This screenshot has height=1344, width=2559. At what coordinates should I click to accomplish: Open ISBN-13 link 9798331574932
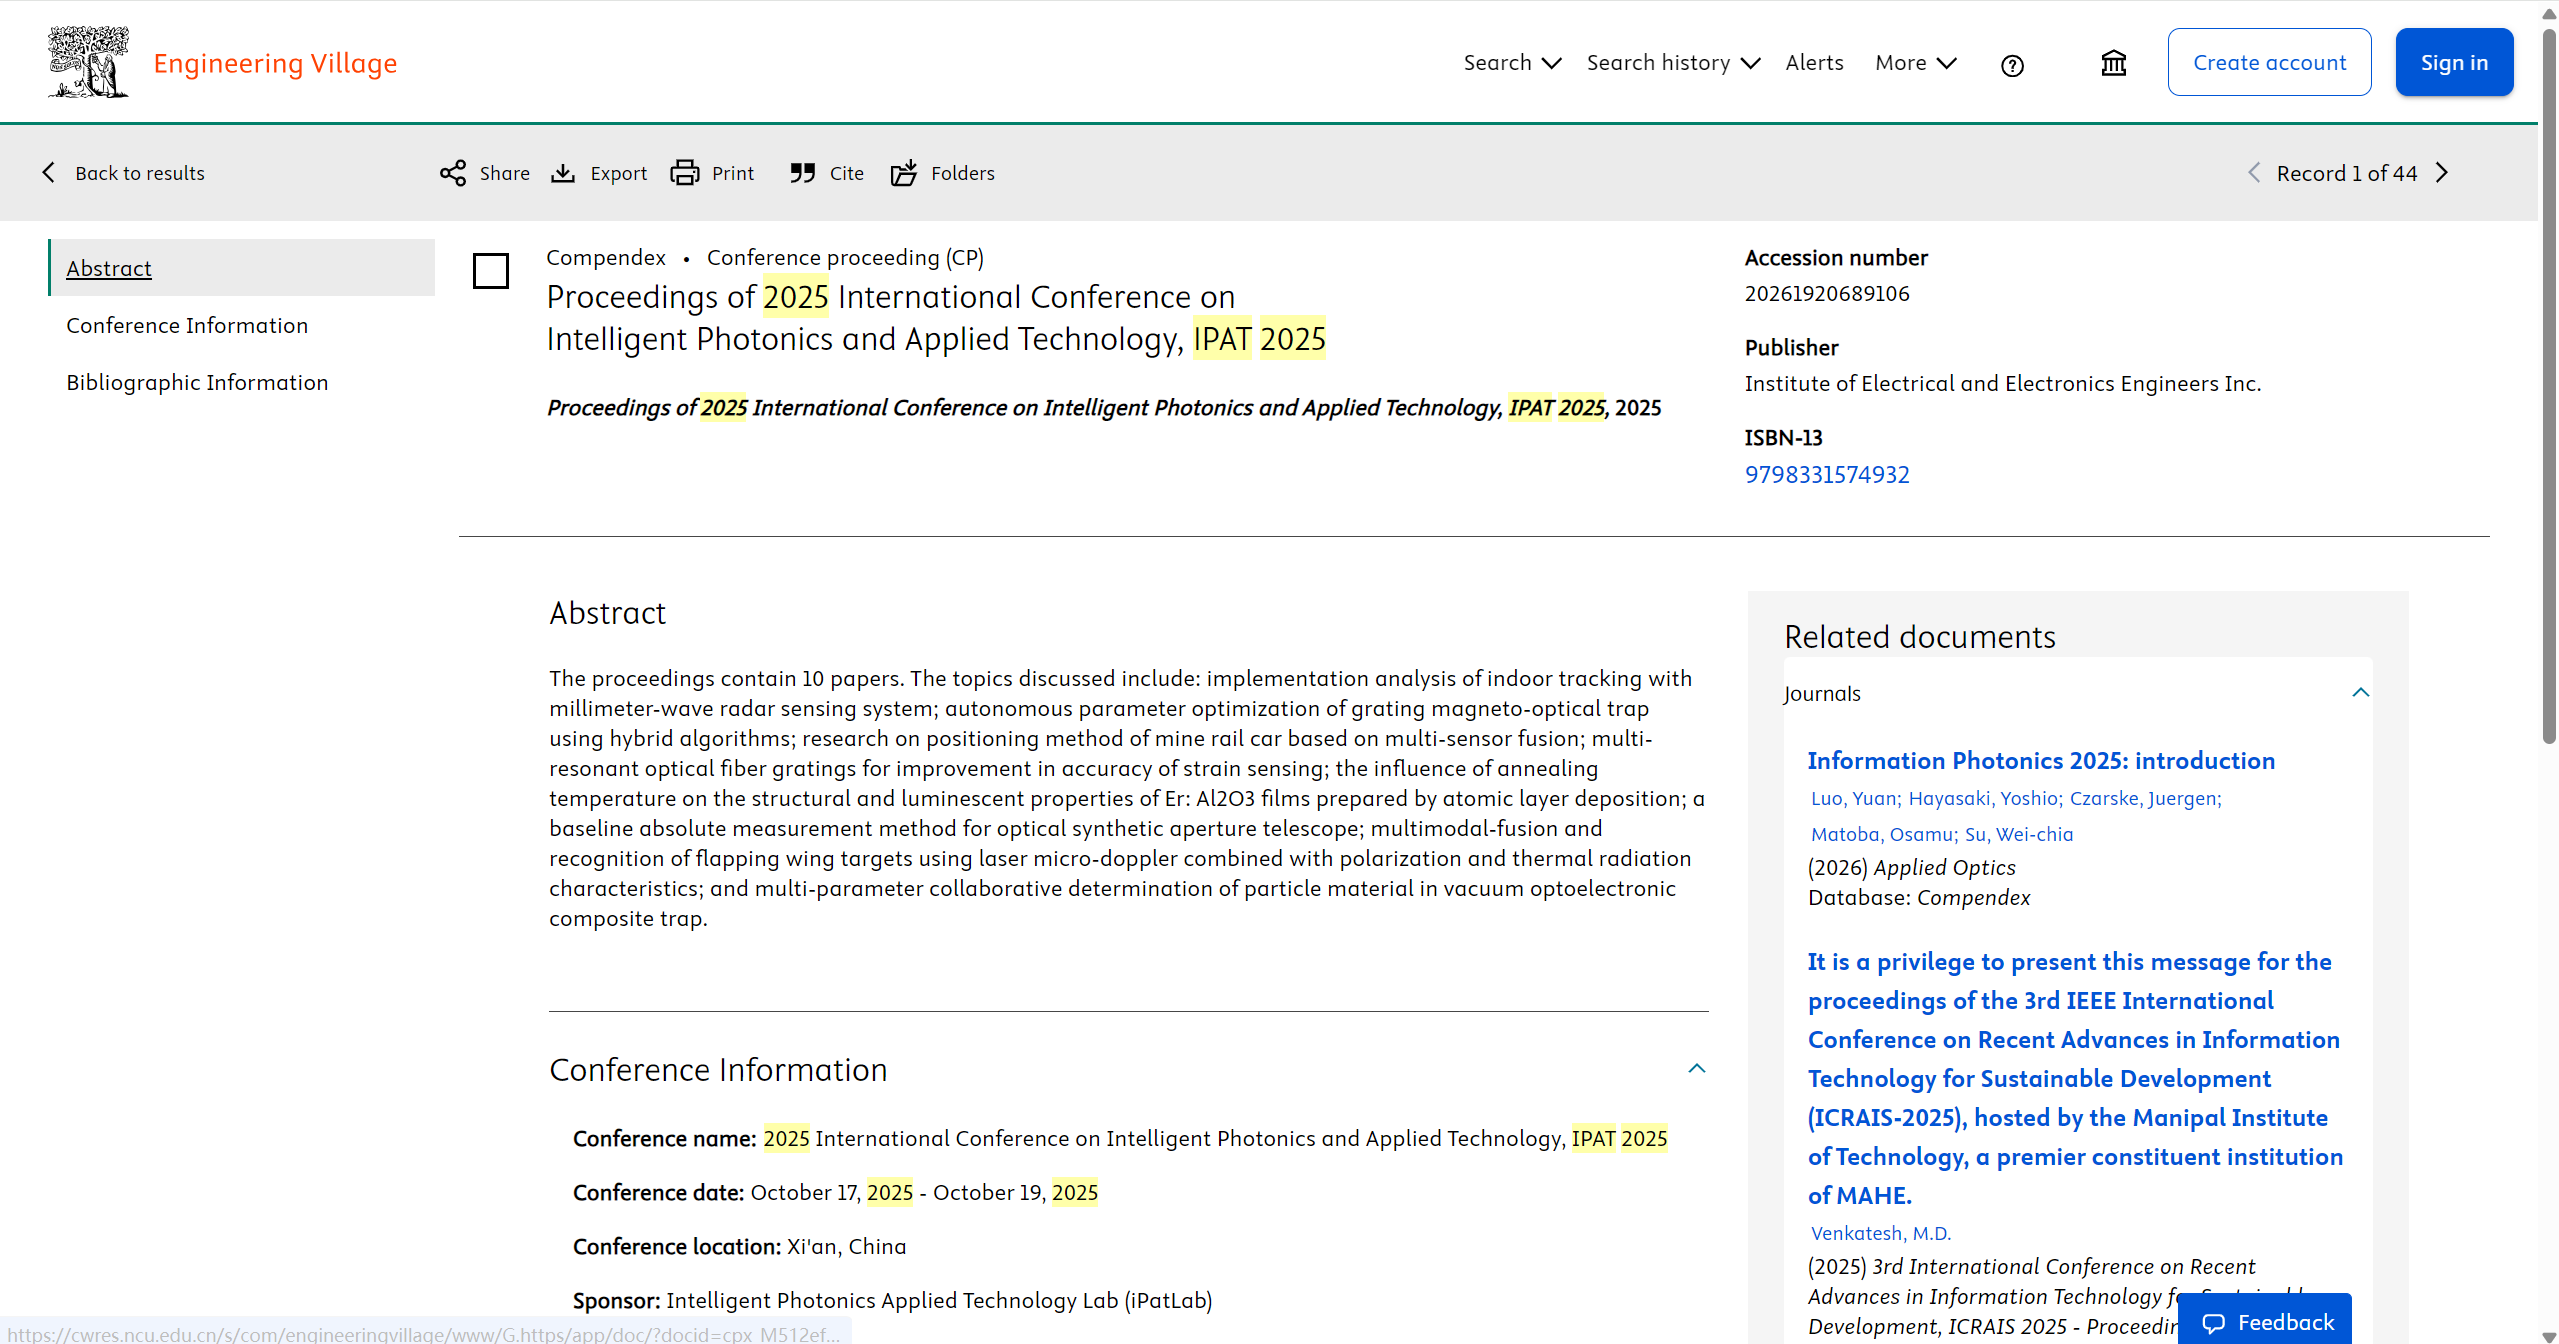point(1827,474)
